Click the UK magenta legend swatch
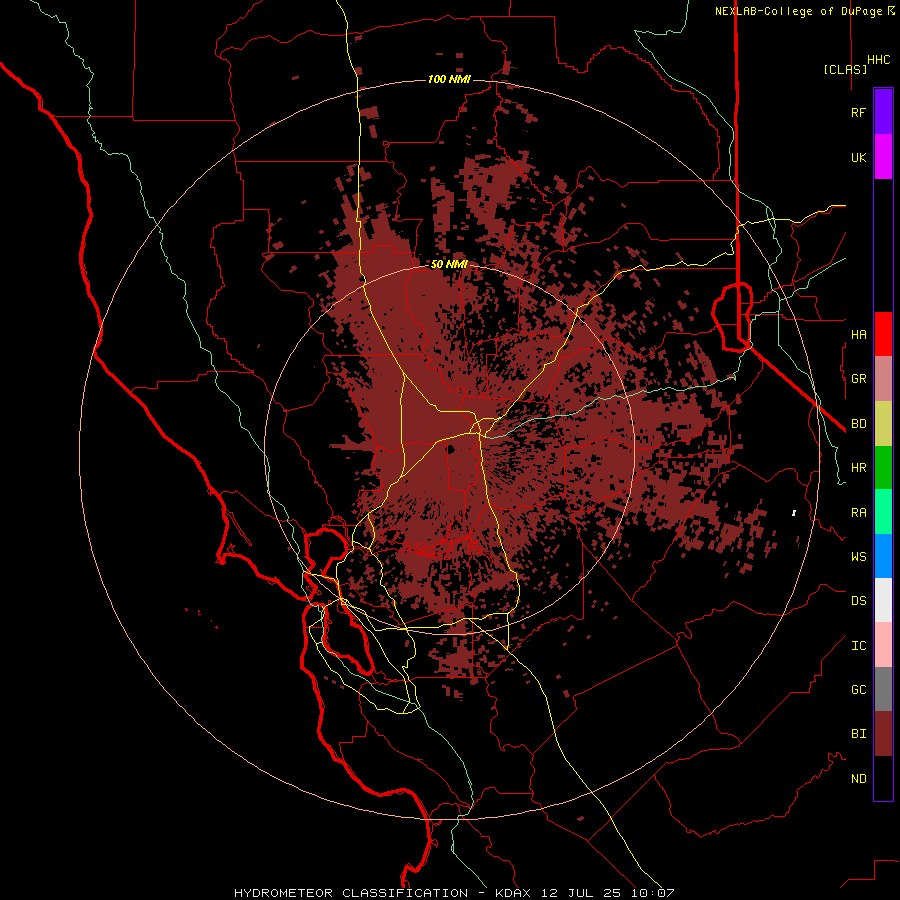Viewport: 900px width, 900px height. (x=883, y=157)
